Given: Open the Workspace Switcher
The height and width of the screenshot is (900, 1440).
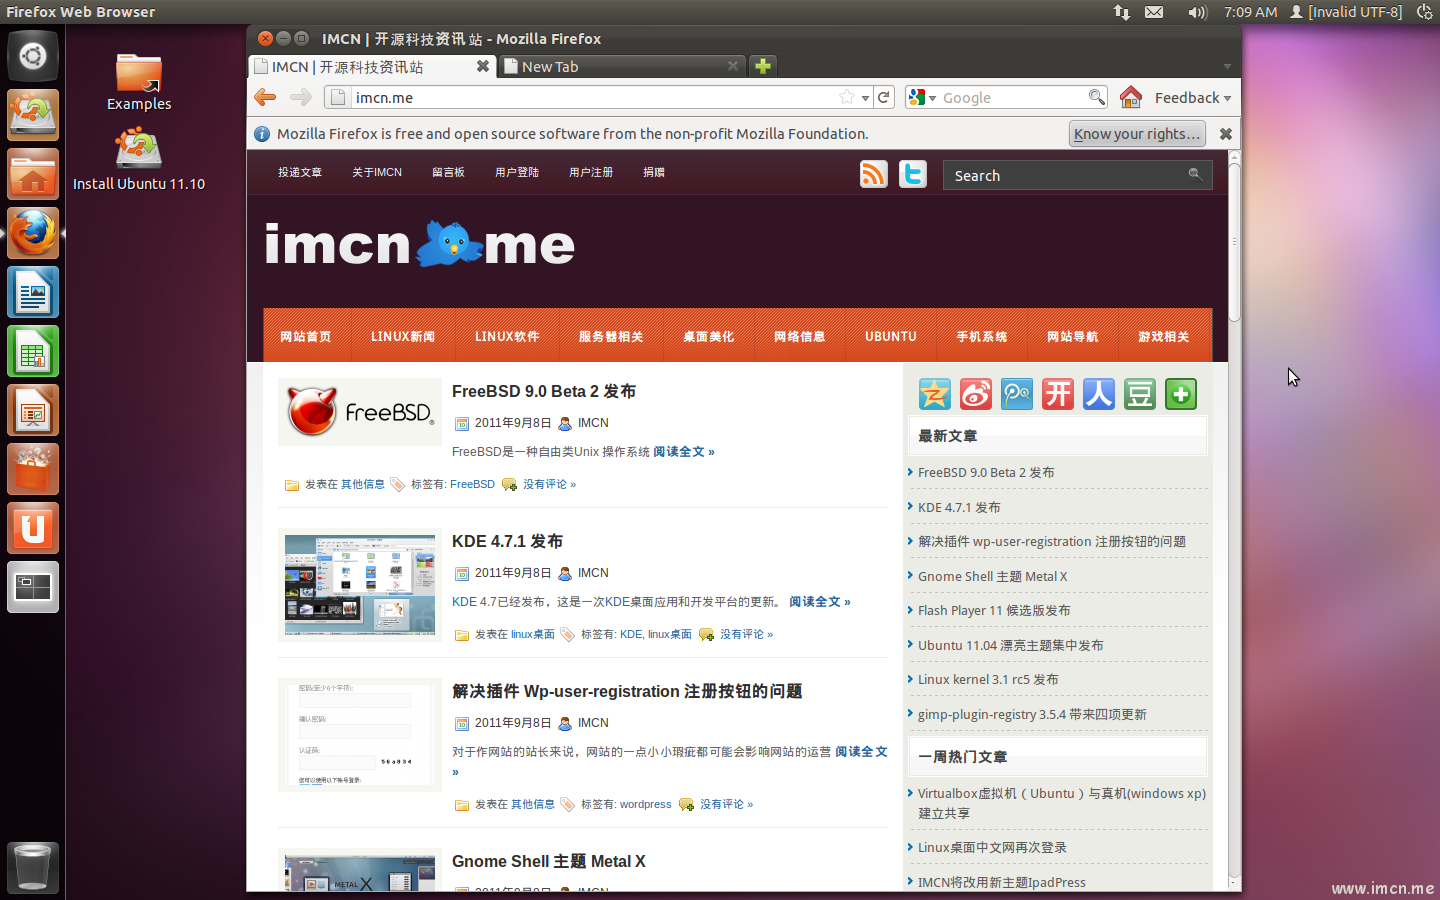Looking at the screenshot, I should tap(33, 587).
